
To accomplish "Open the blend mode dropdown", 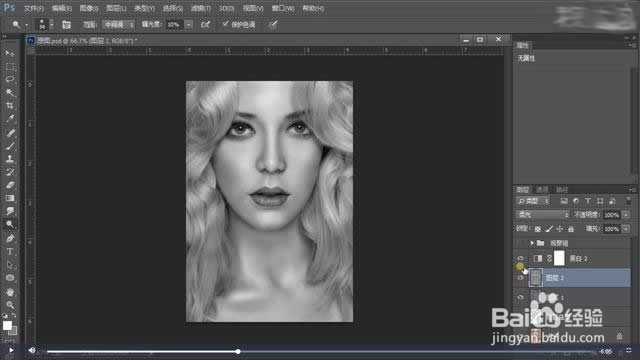I will tap(543, 215).
